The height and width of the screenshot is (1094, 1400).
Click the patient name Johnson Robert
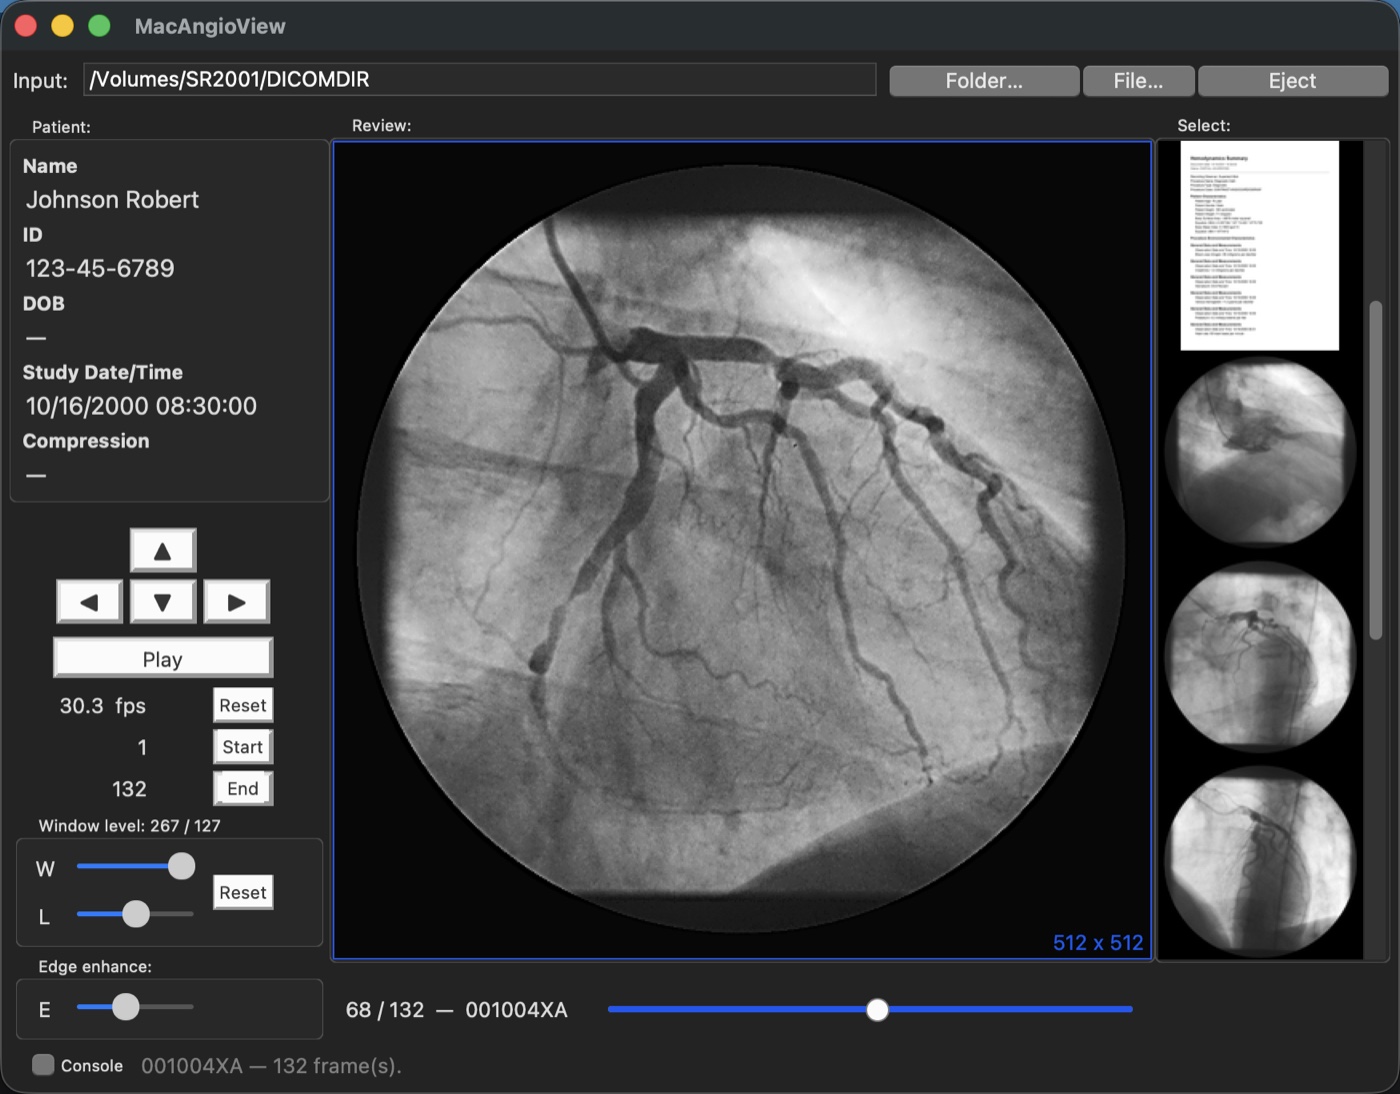click(112, 200)
